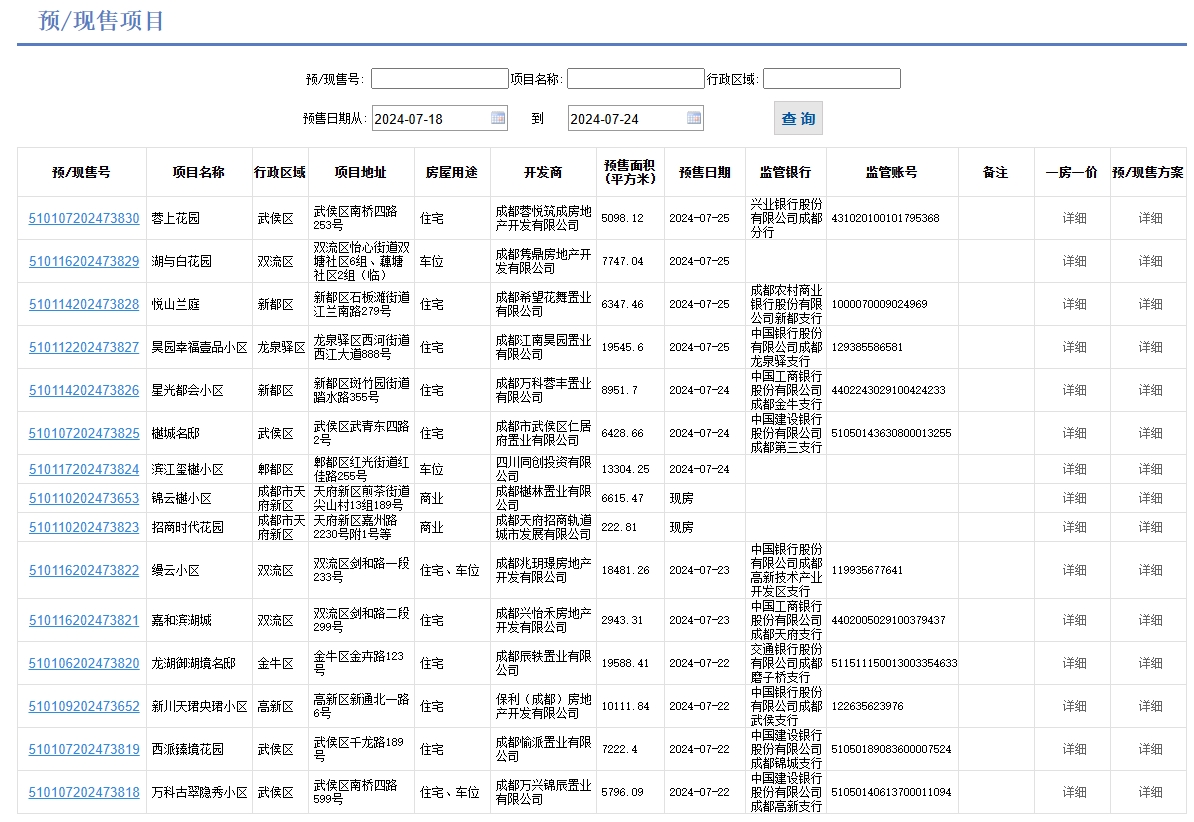Select the area value 222.81
This screenshot has height=822, width=1194.
(x=619, y=527)
